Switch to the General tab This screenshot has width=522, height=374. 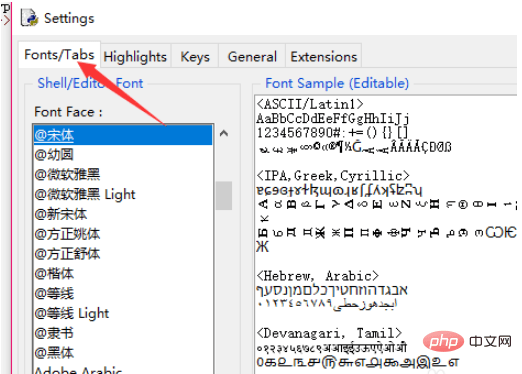[252, 56]
